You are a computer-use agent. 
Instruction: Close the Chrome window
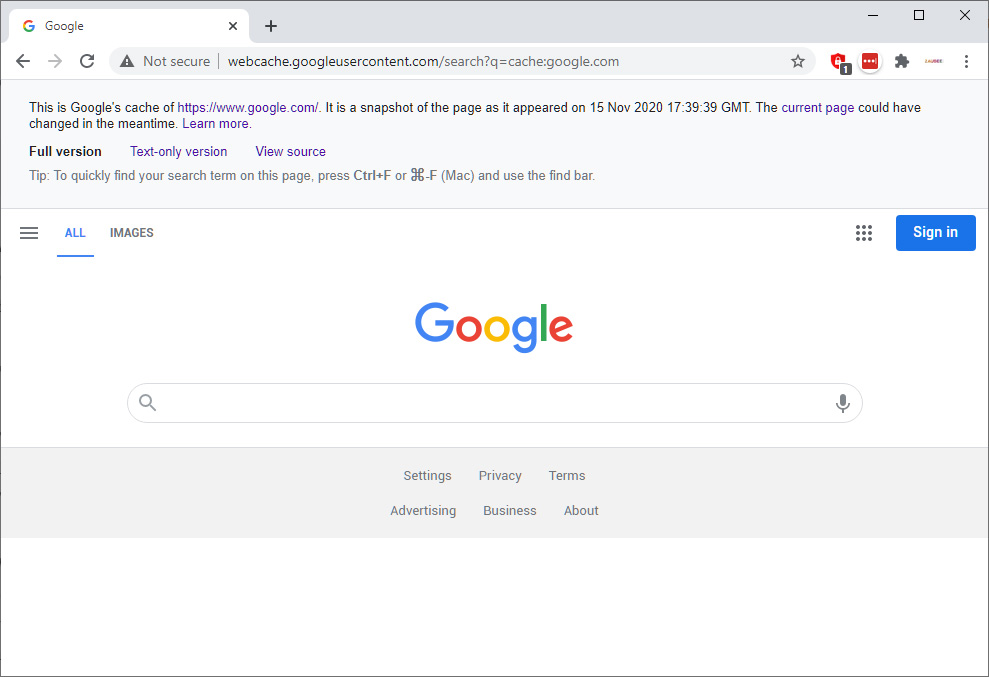coord(965,15)
